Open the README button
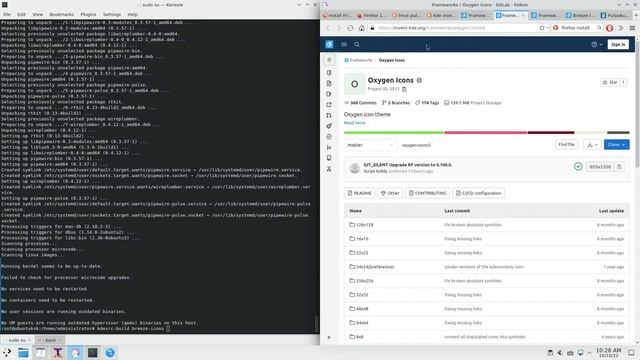640x360 pixels. [x=359, y=193]
